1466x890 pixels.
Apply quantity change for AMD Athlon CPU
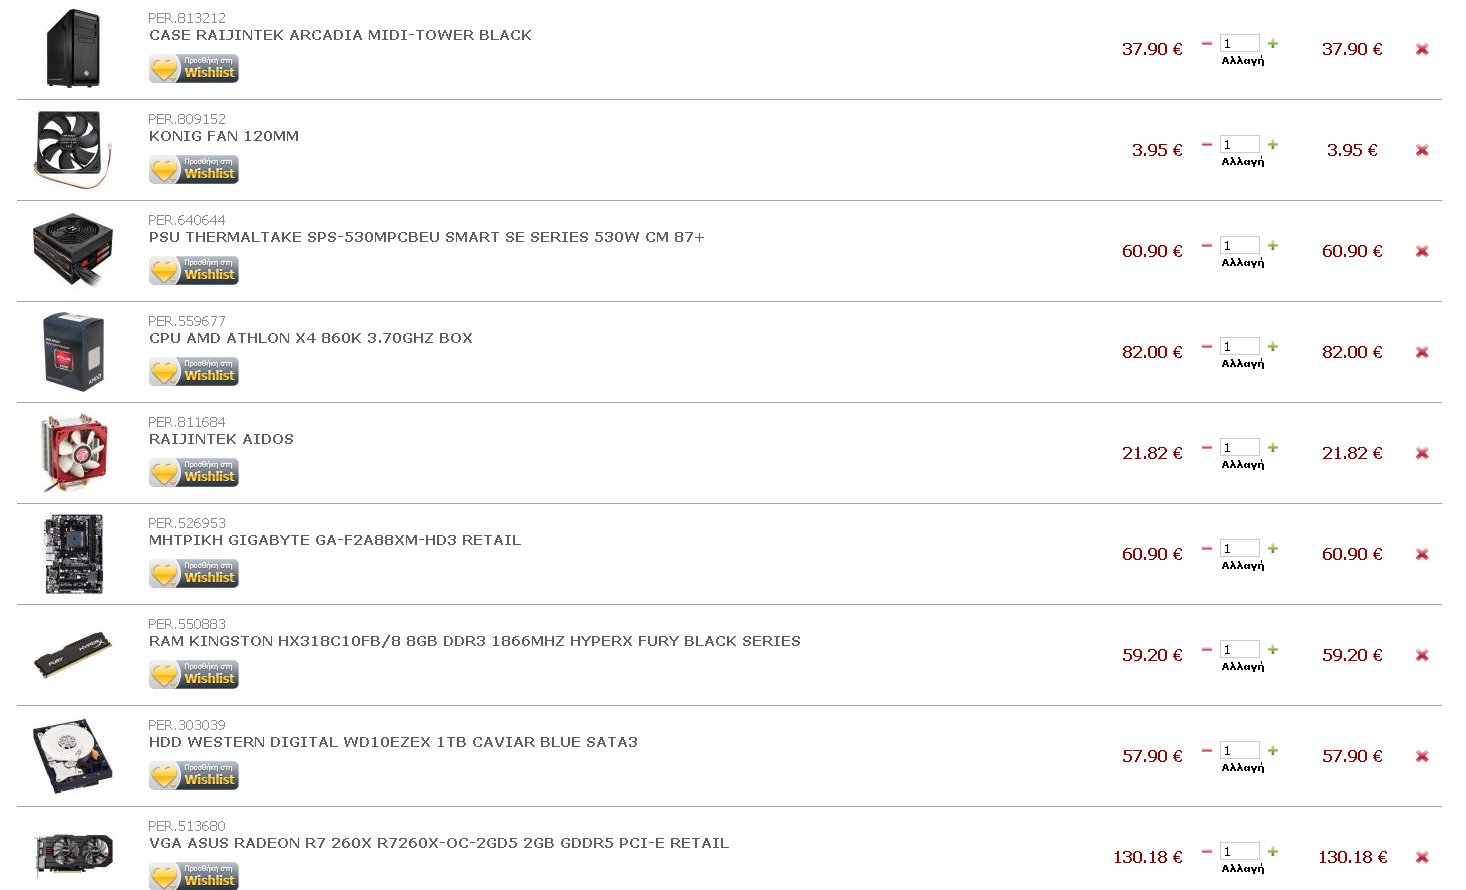click(1243, 364)
